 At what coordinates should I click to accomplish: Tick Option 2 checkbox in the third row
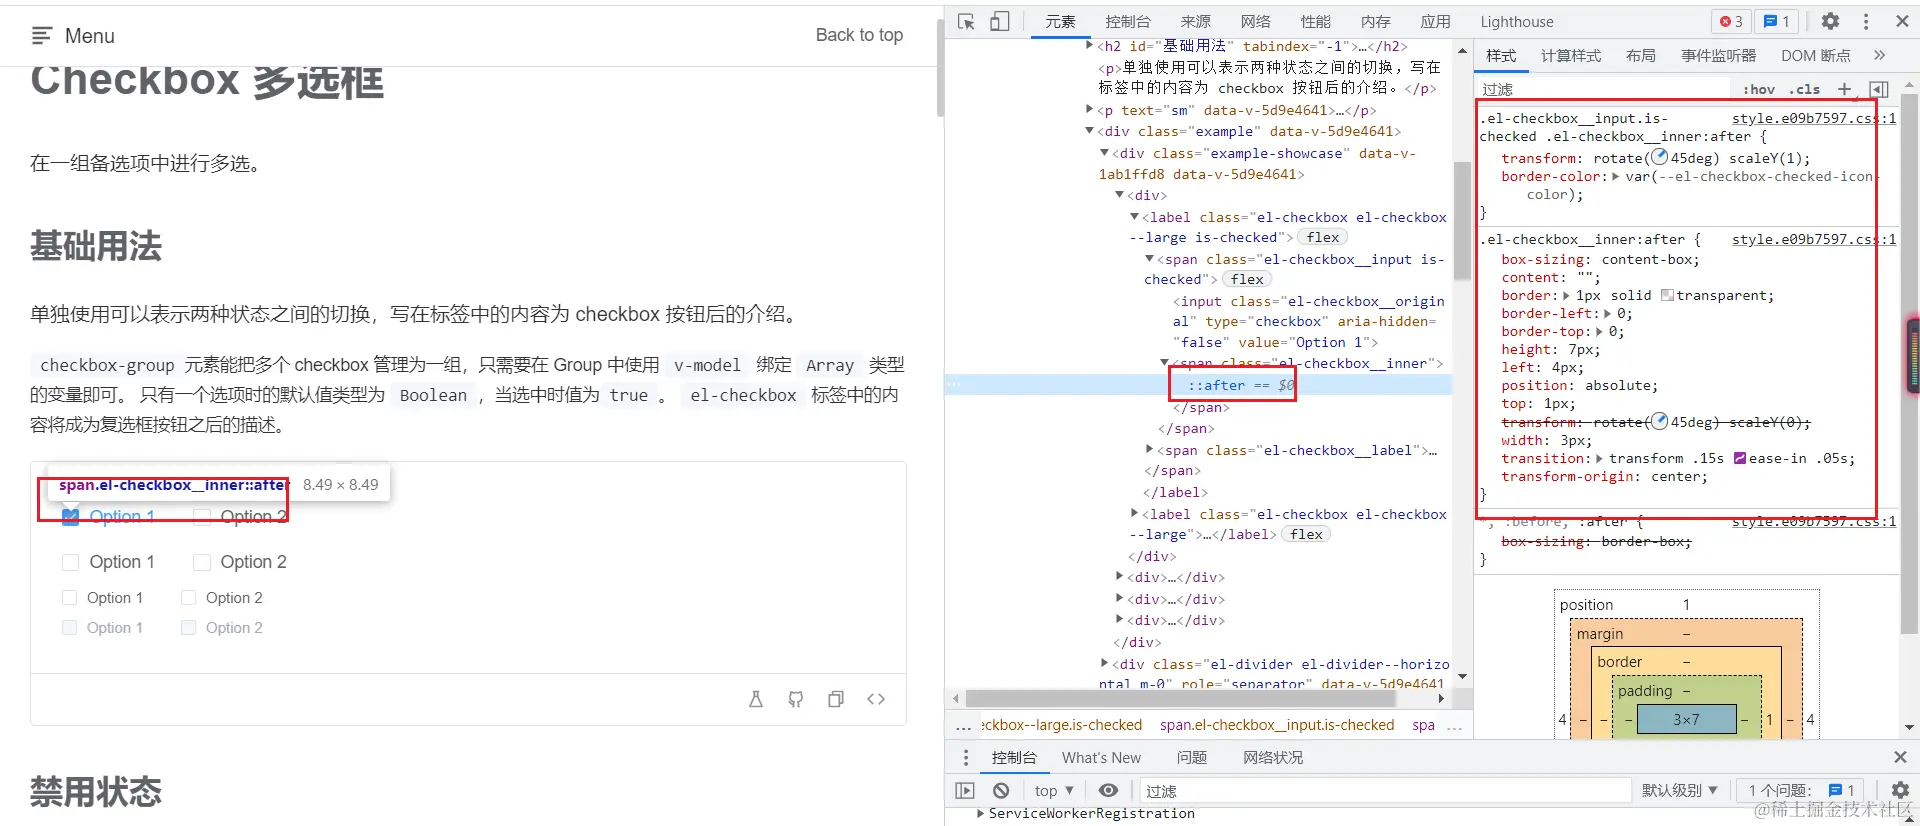point(188,598)
